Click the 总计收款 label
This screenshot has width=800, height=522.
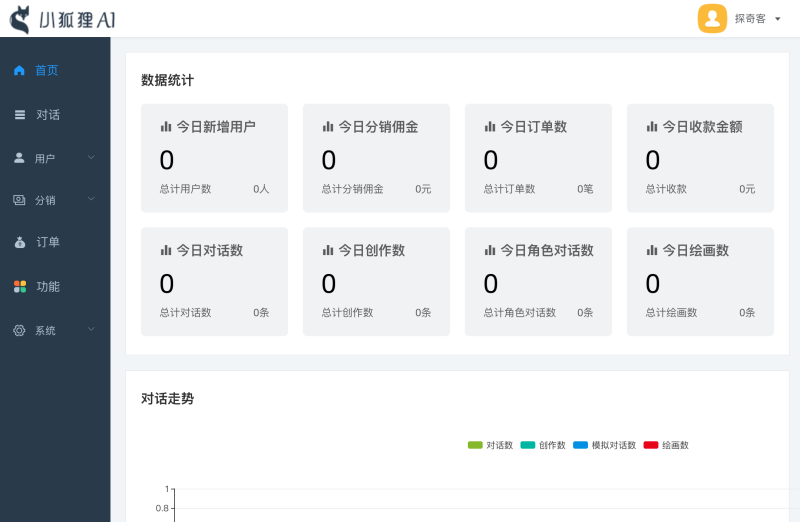(x=666, y=189)
